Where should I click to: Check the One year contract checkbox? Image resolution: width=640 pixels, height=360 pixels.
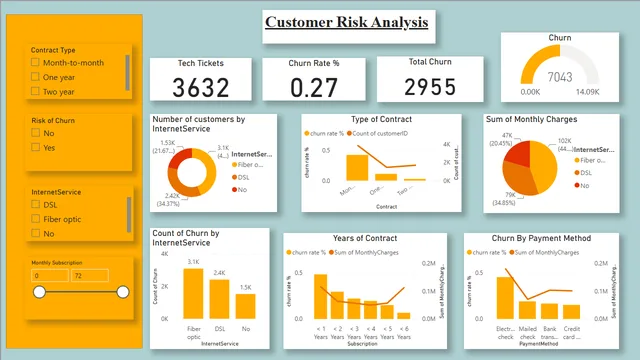(35, 77)
